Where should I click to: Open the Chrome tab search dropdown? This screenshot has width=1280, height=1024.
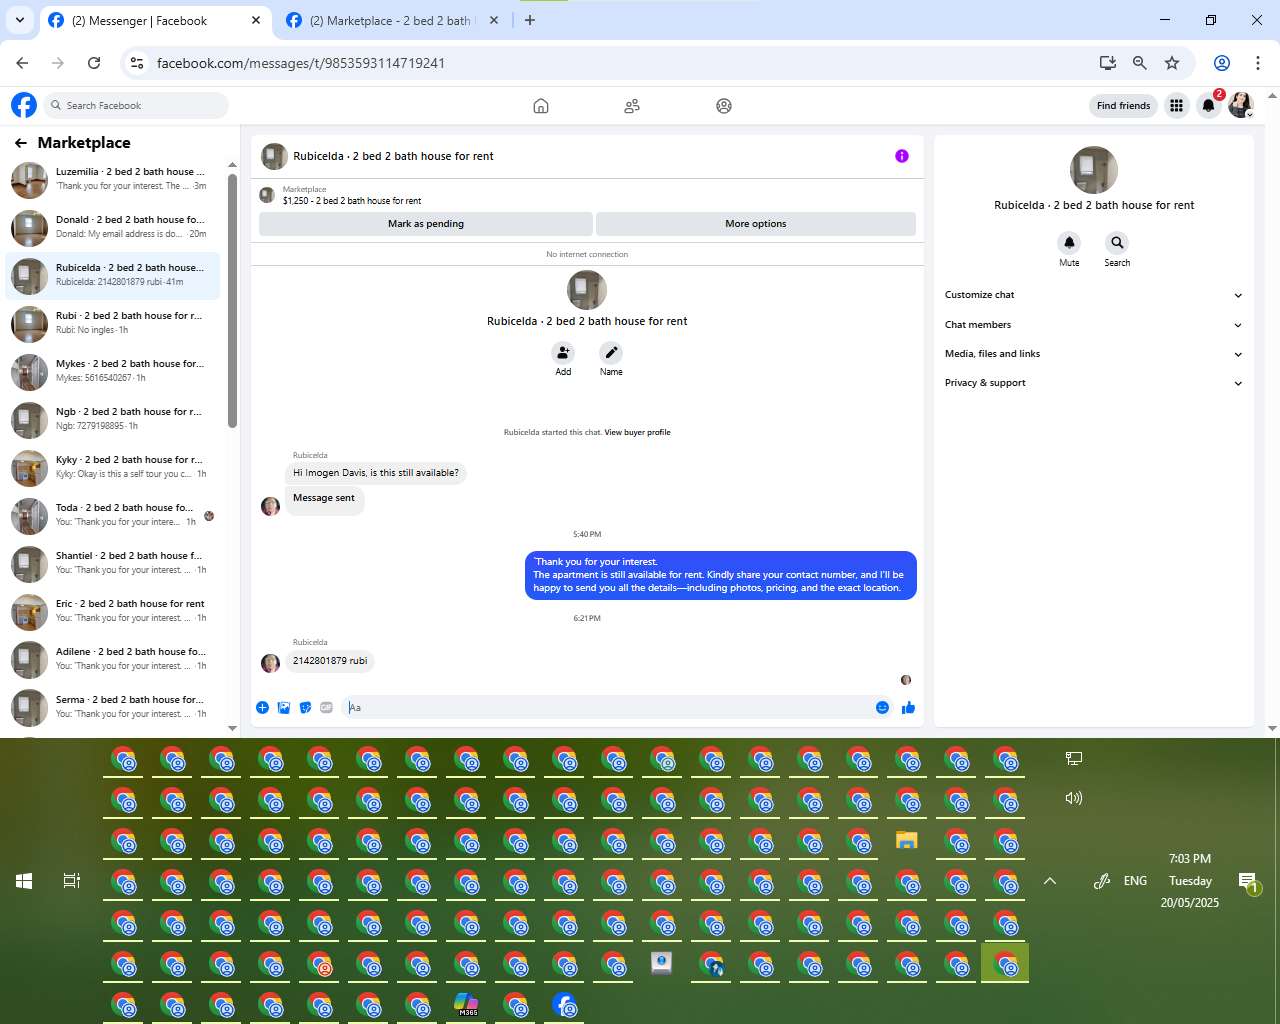pos(19,20)
